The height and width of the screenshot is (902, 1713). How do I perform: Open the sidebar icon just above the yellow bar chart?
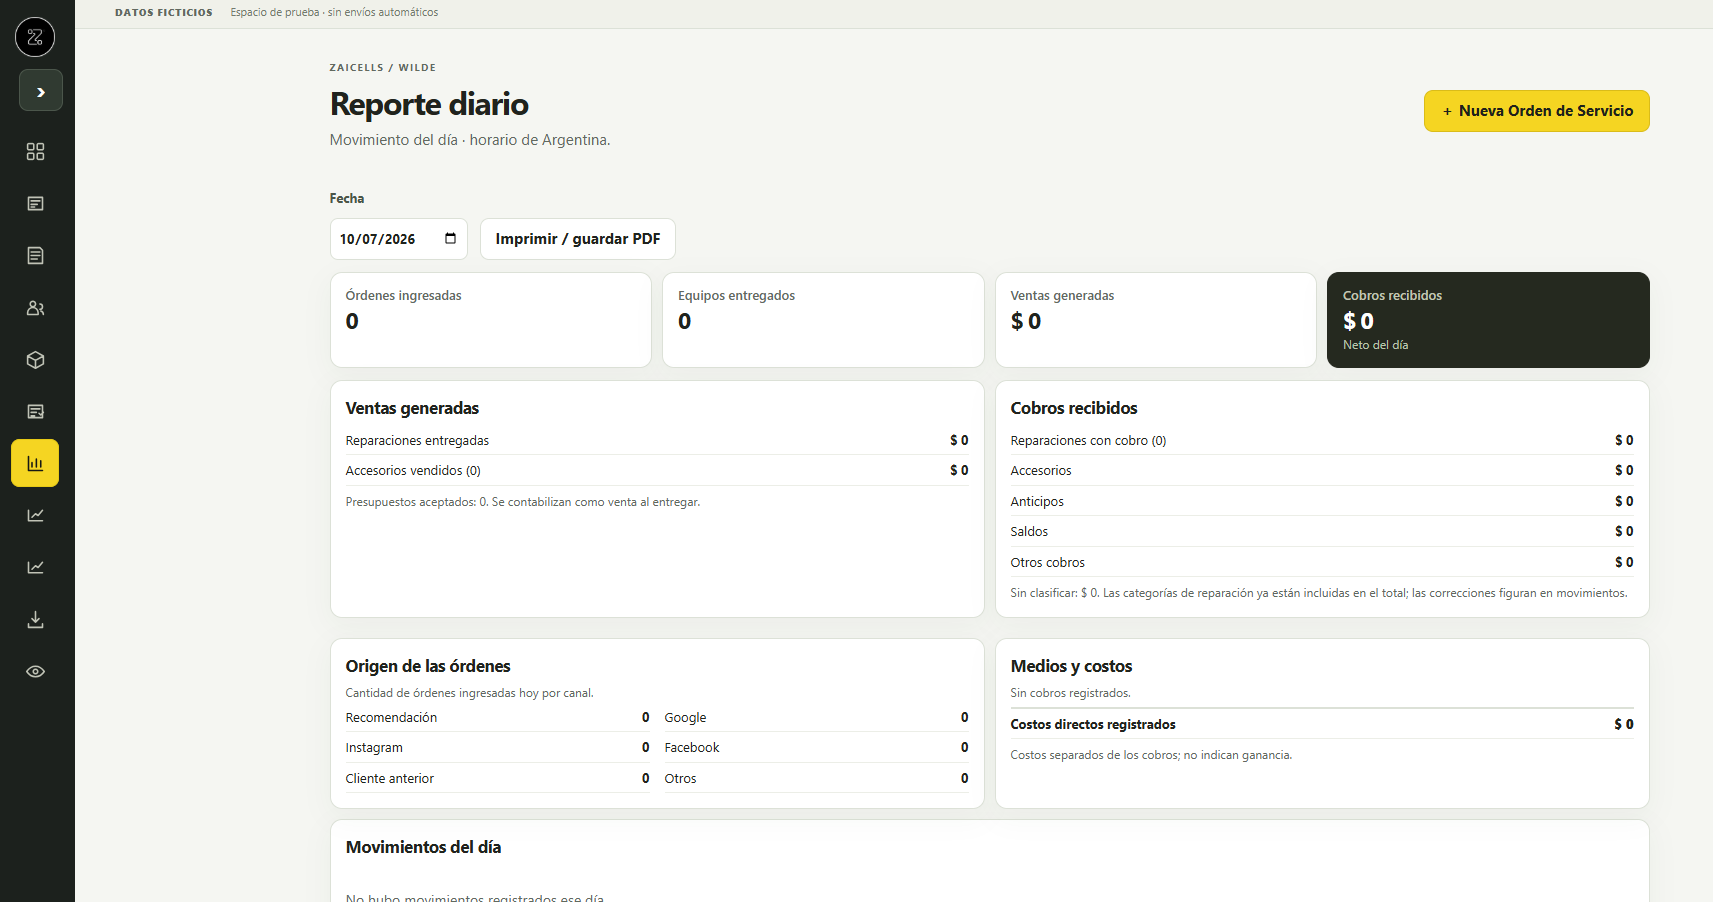coord(35,411)
